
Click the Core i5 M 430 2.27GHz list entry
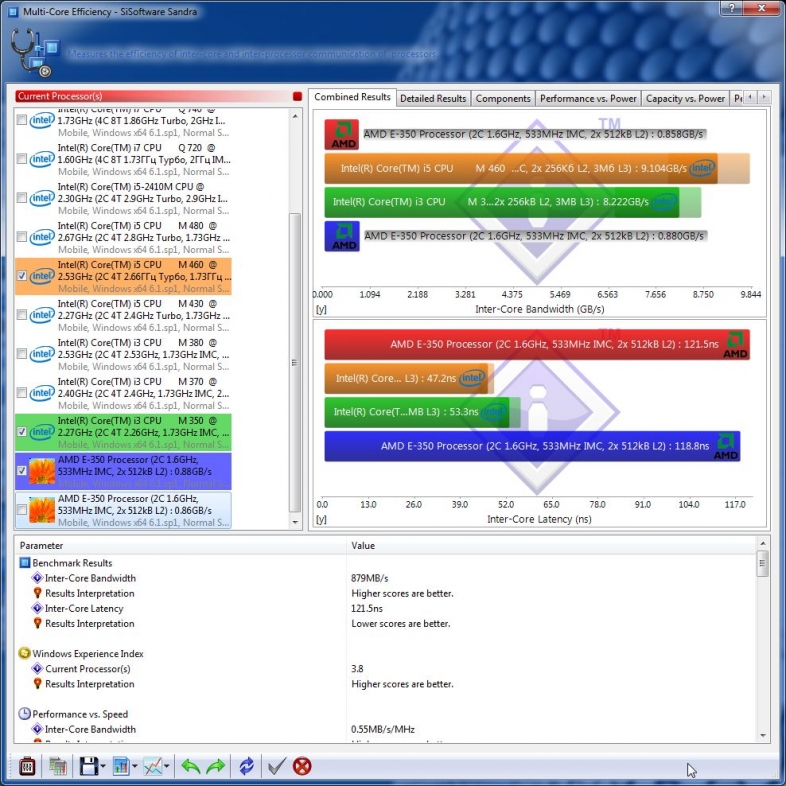pos(123,315)
